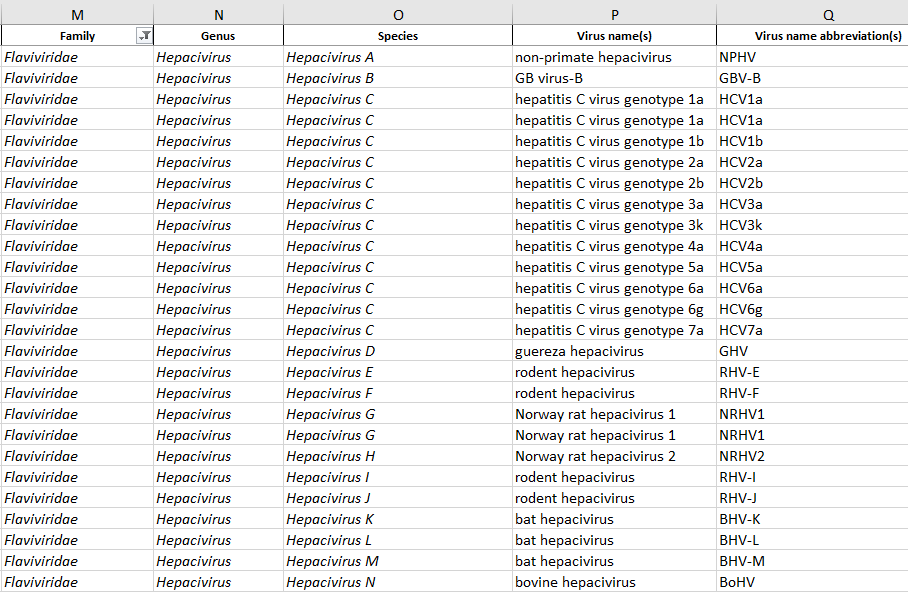Viewport: 908px width, 592px height.
Task: Select column N header
Action: 218,14
